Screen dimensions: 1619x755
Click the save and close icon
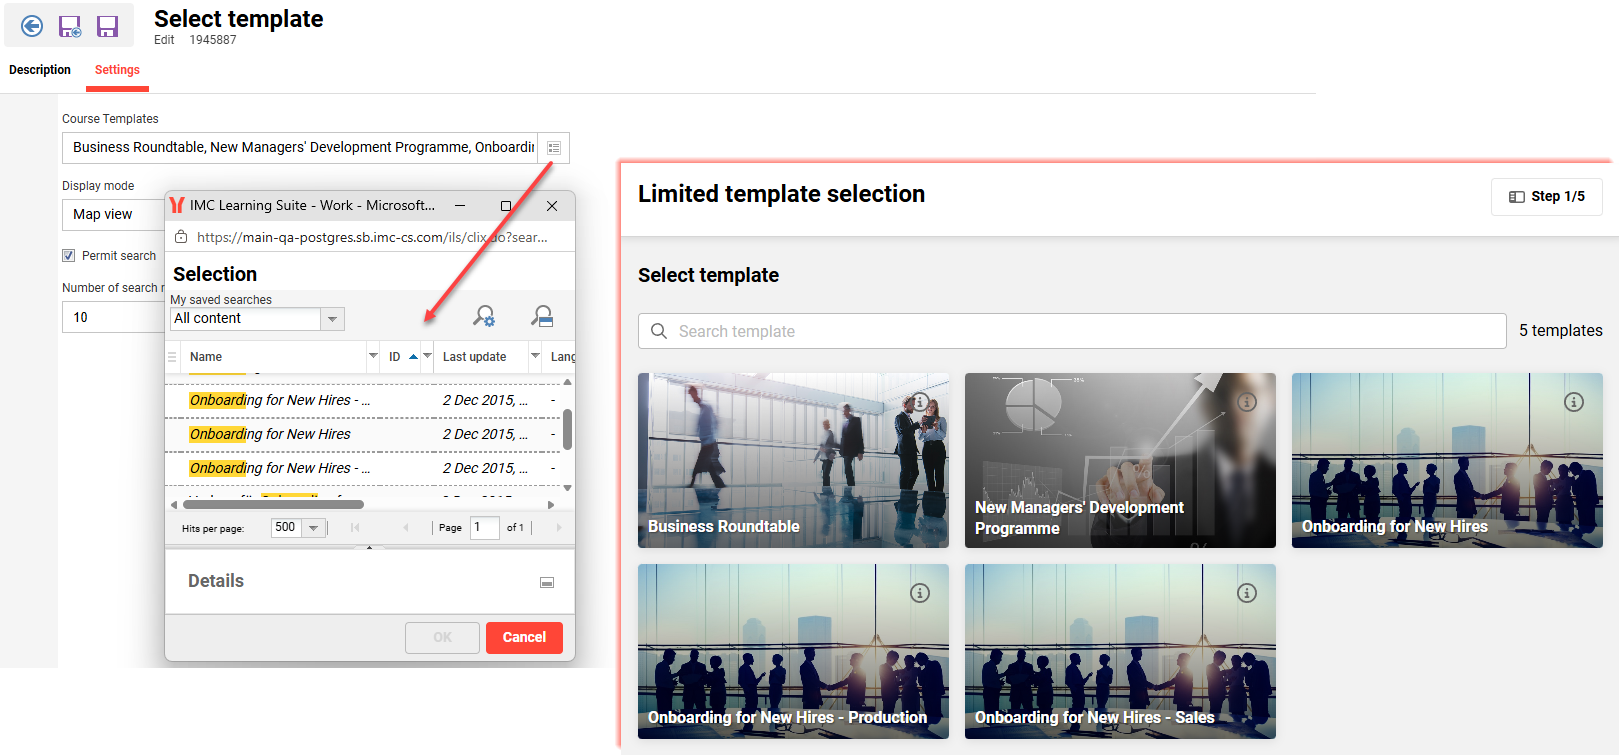point(70,26)
